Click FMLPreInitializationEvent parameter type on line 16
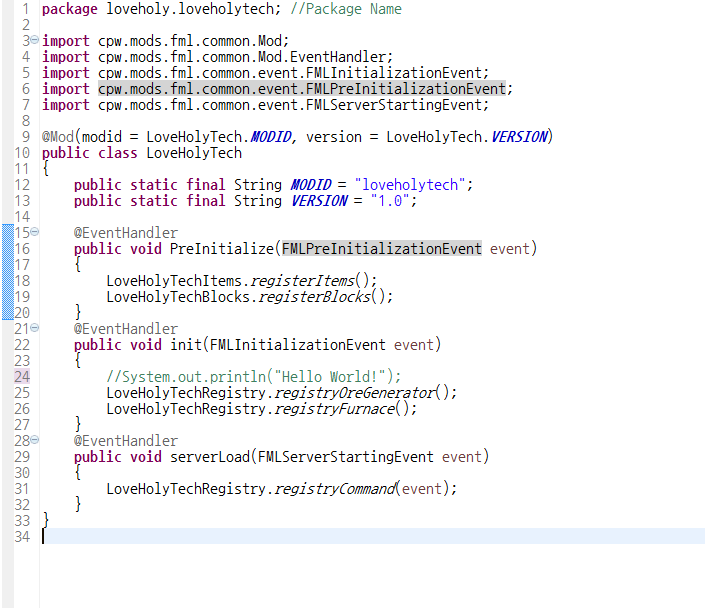Viewport: 705px width, 608px height. coord(382,249)
